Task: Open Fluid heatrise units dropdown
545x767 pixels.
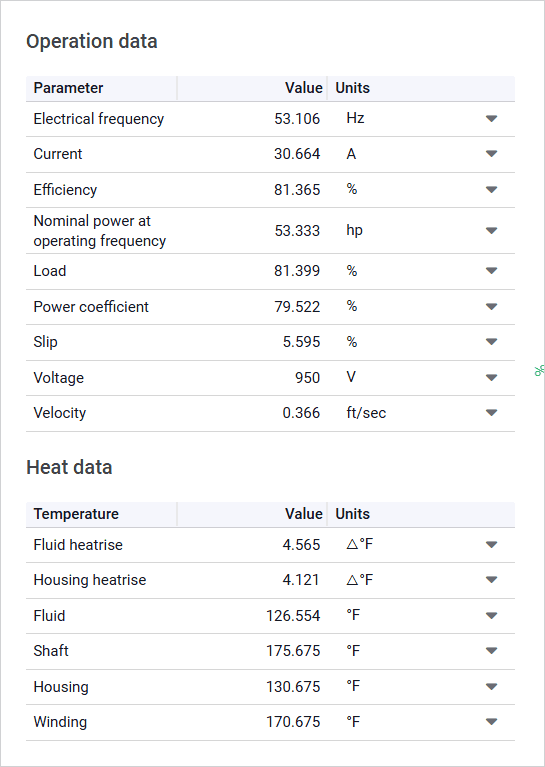Action: pyautogui.click(x=491, y=544)
